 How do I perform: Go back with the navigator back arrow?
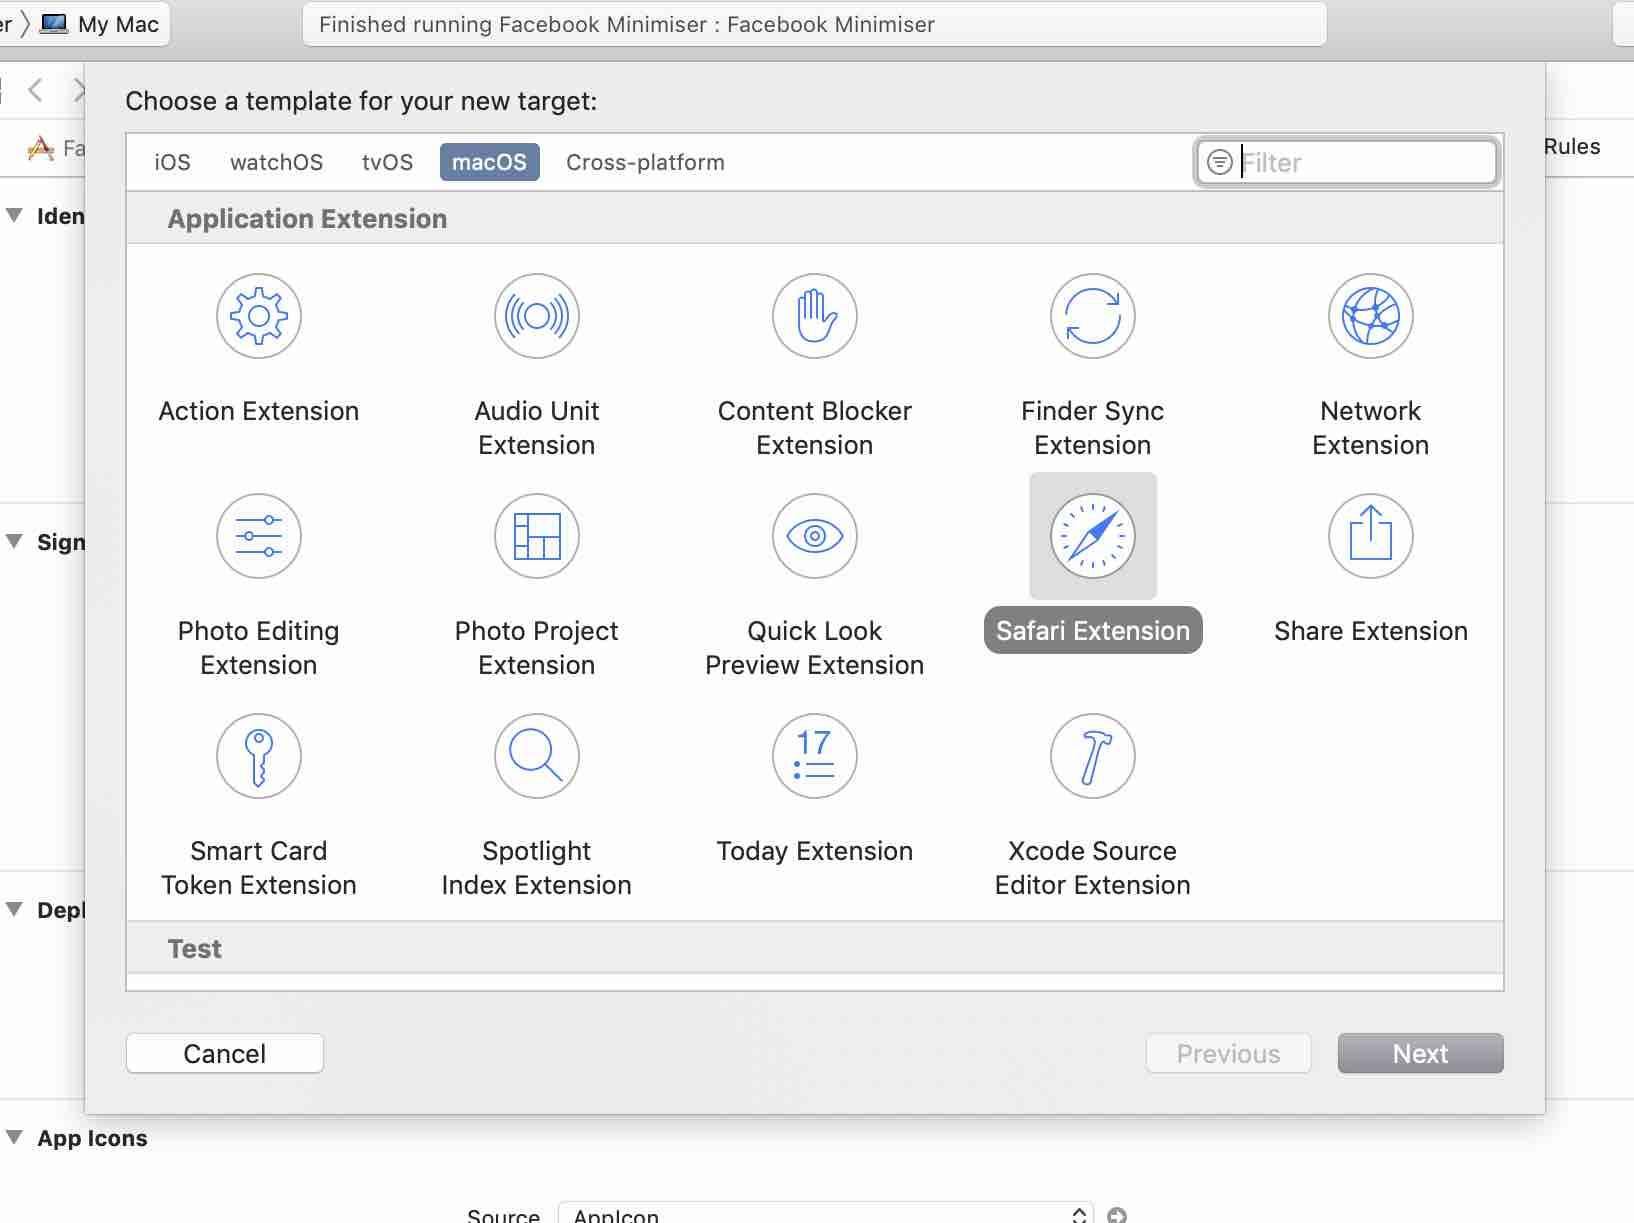[36, 90]
